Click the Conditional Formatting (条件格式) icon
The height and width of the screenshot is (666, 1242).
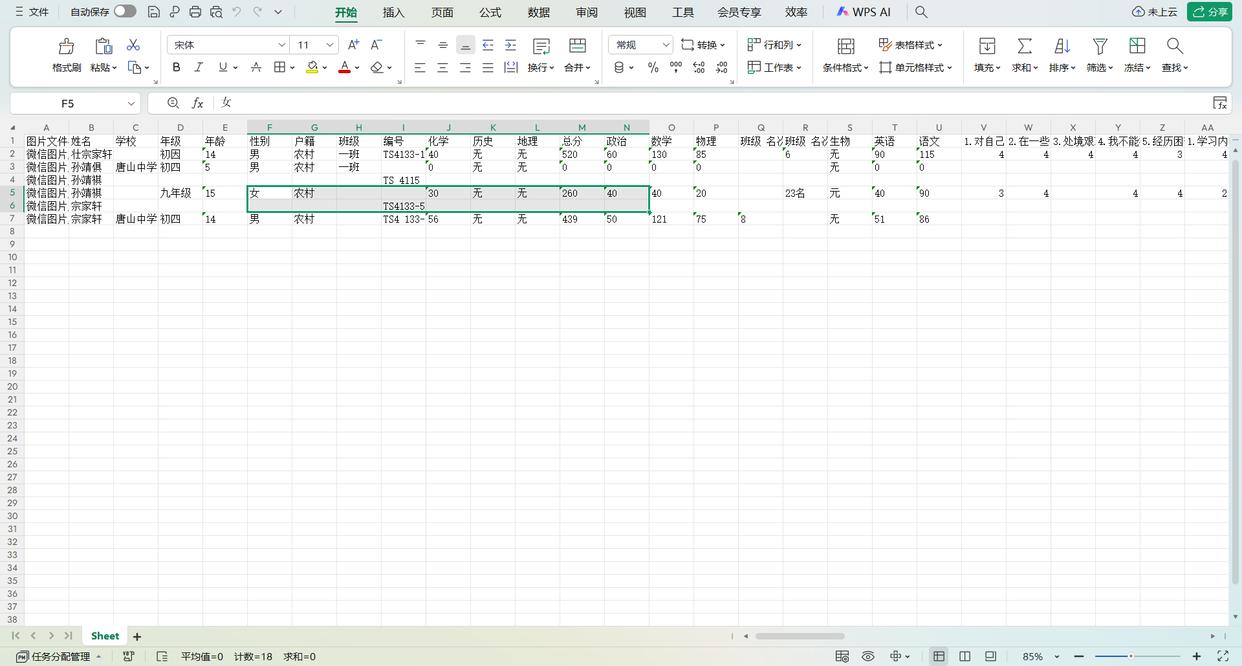pyautogui.click(x=845, y=46)
